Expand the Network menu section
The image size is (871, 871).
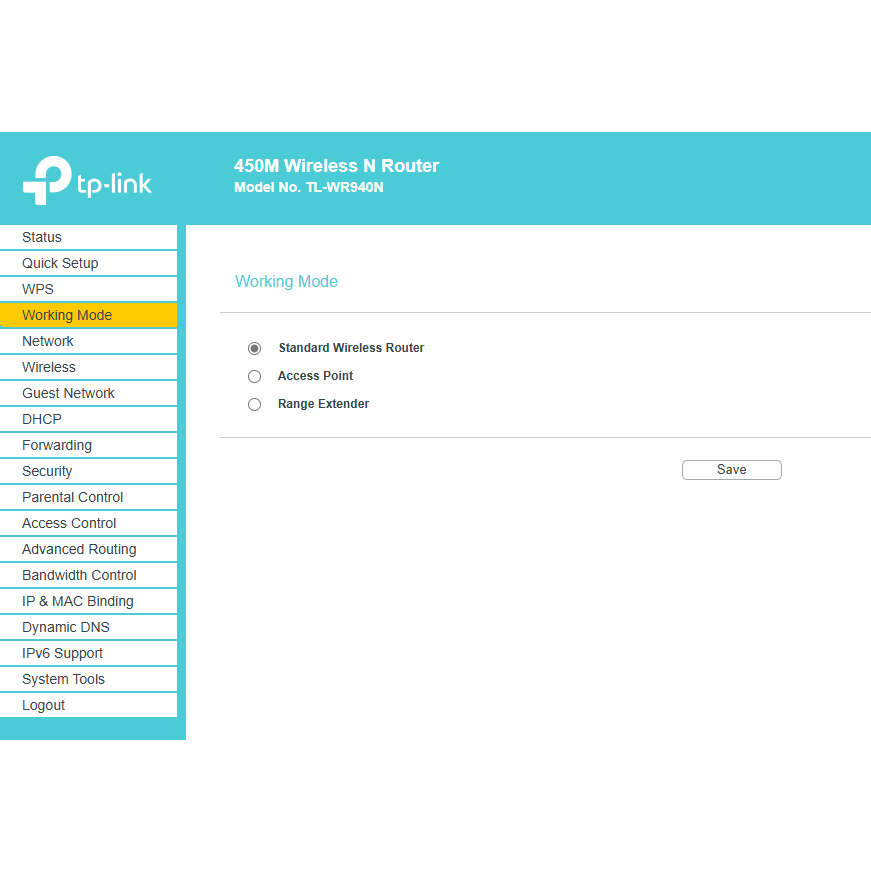pyautogui.click(x=48, y=341)
